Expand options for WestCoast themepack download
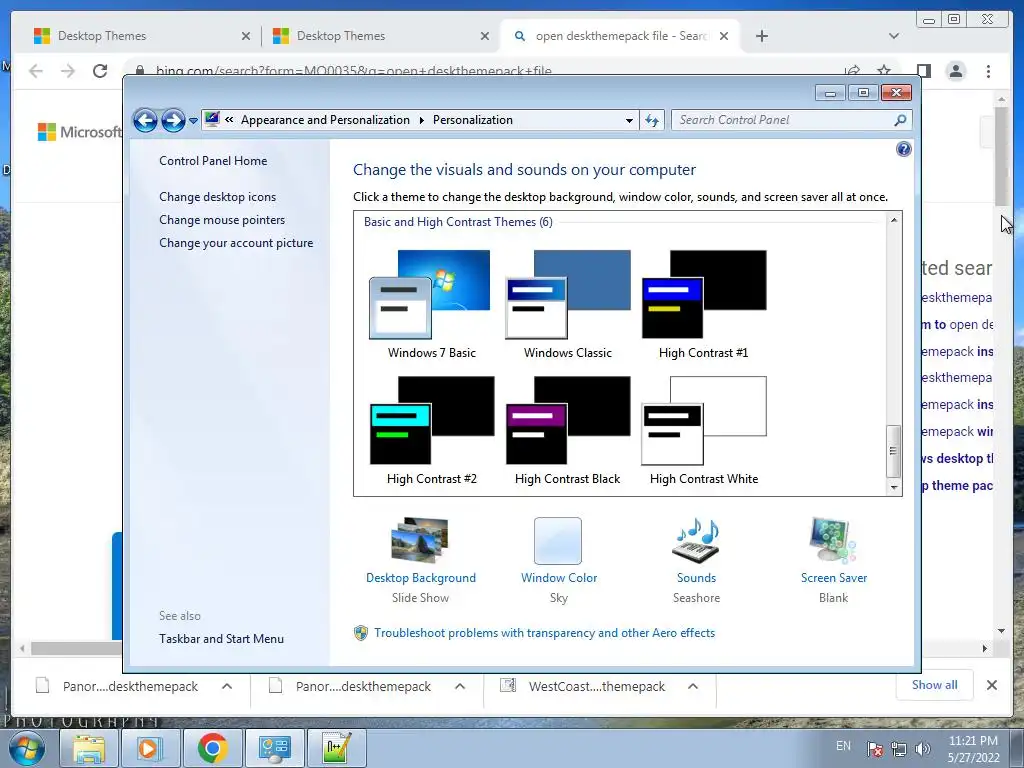 tap(693, 686)
